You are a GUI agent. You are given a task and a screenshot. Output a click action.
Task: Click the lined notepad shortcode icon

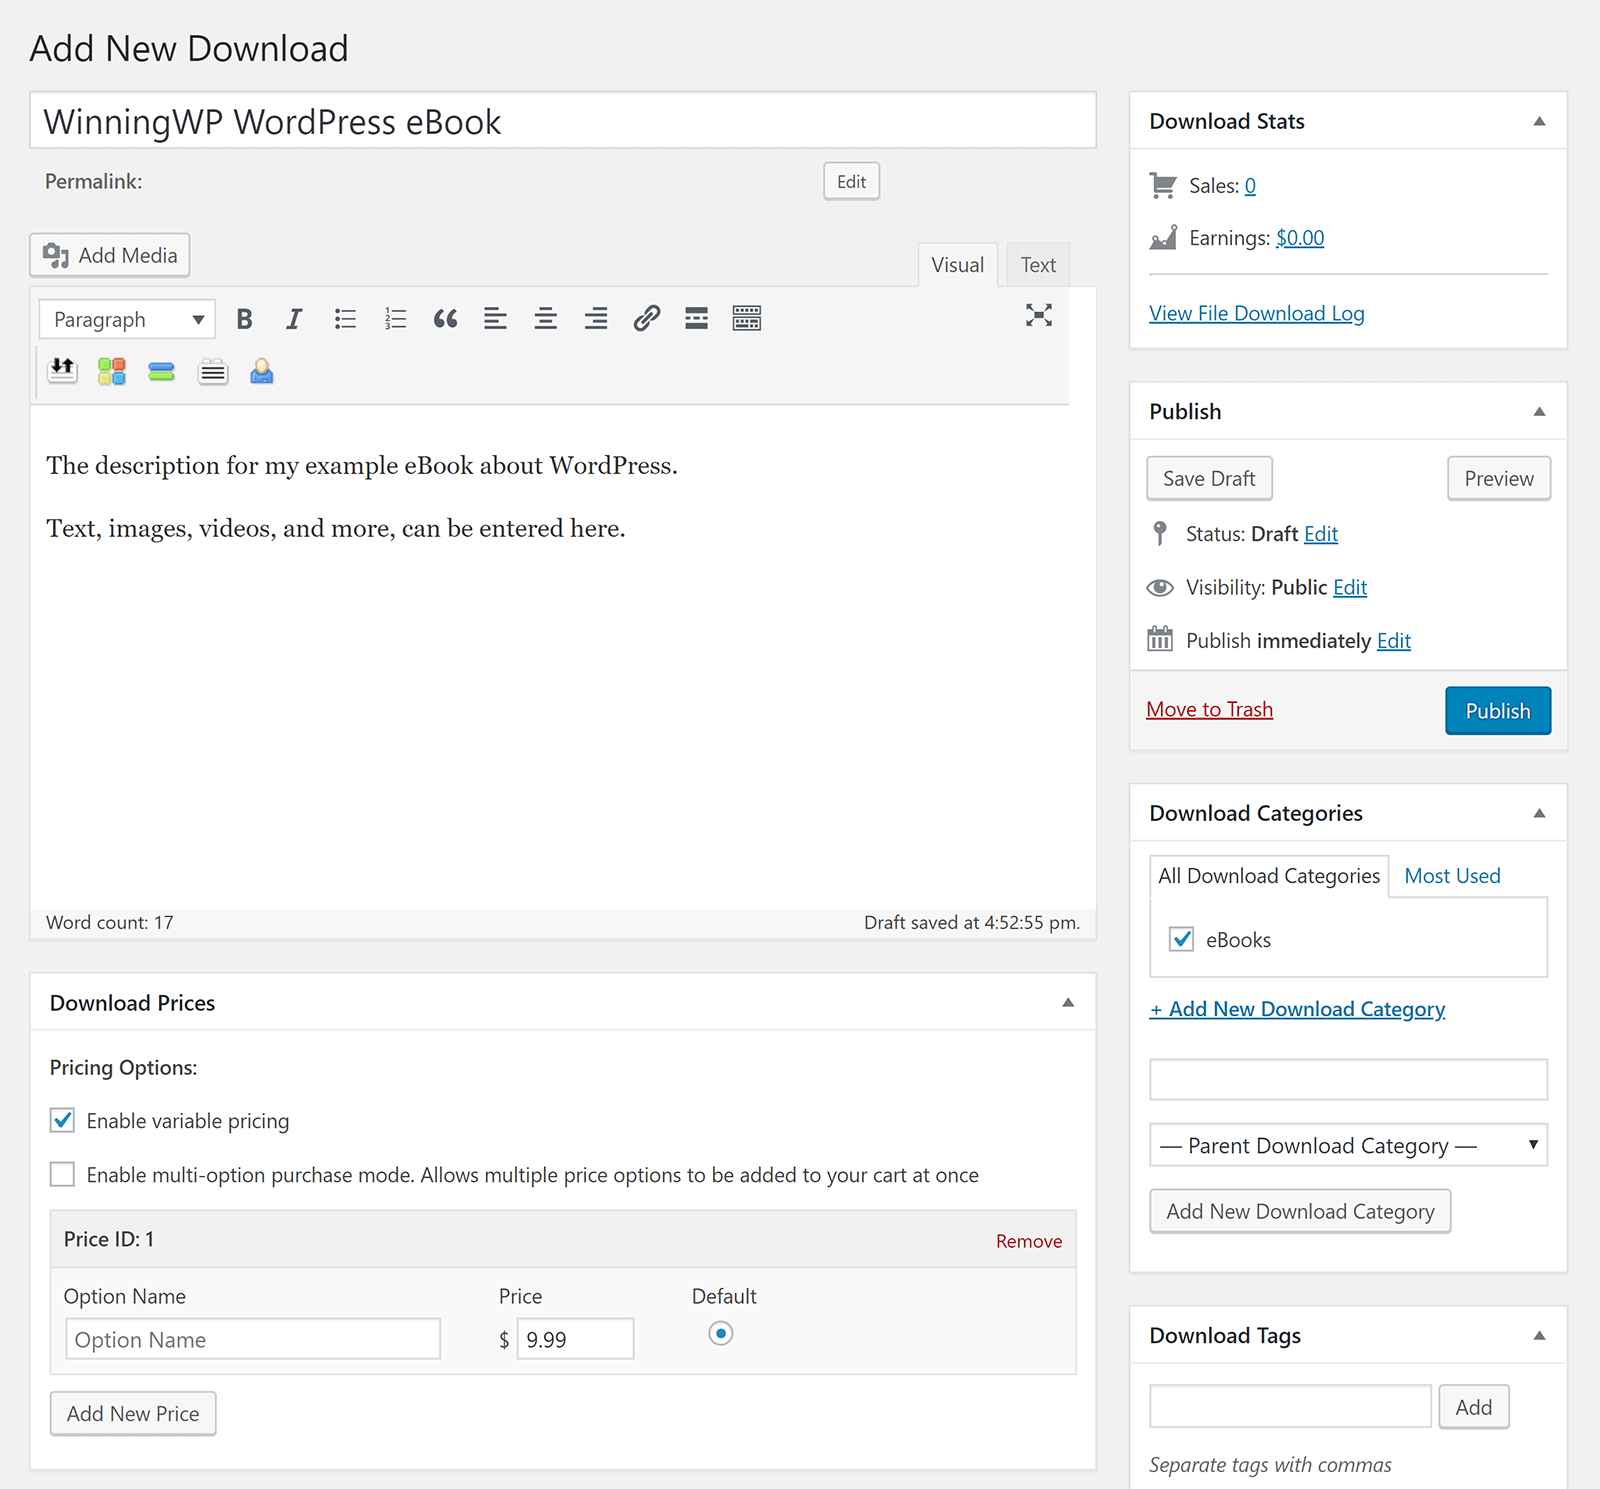click(212, 372)
